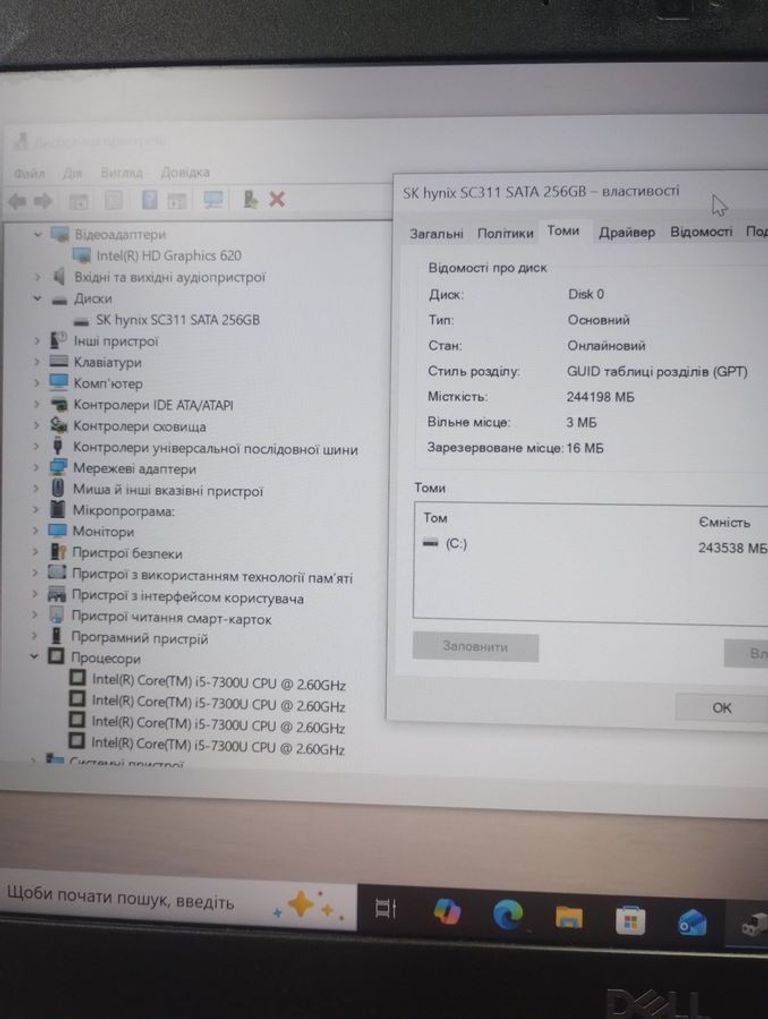Select the Томи tab
This screenshot has width=768, height=1019.
tap(563, 231)
